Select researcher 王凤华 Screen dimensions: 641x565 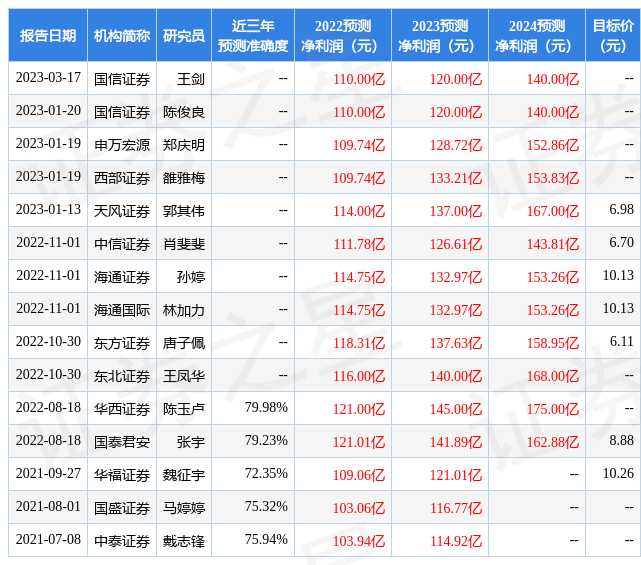point(184,376)
